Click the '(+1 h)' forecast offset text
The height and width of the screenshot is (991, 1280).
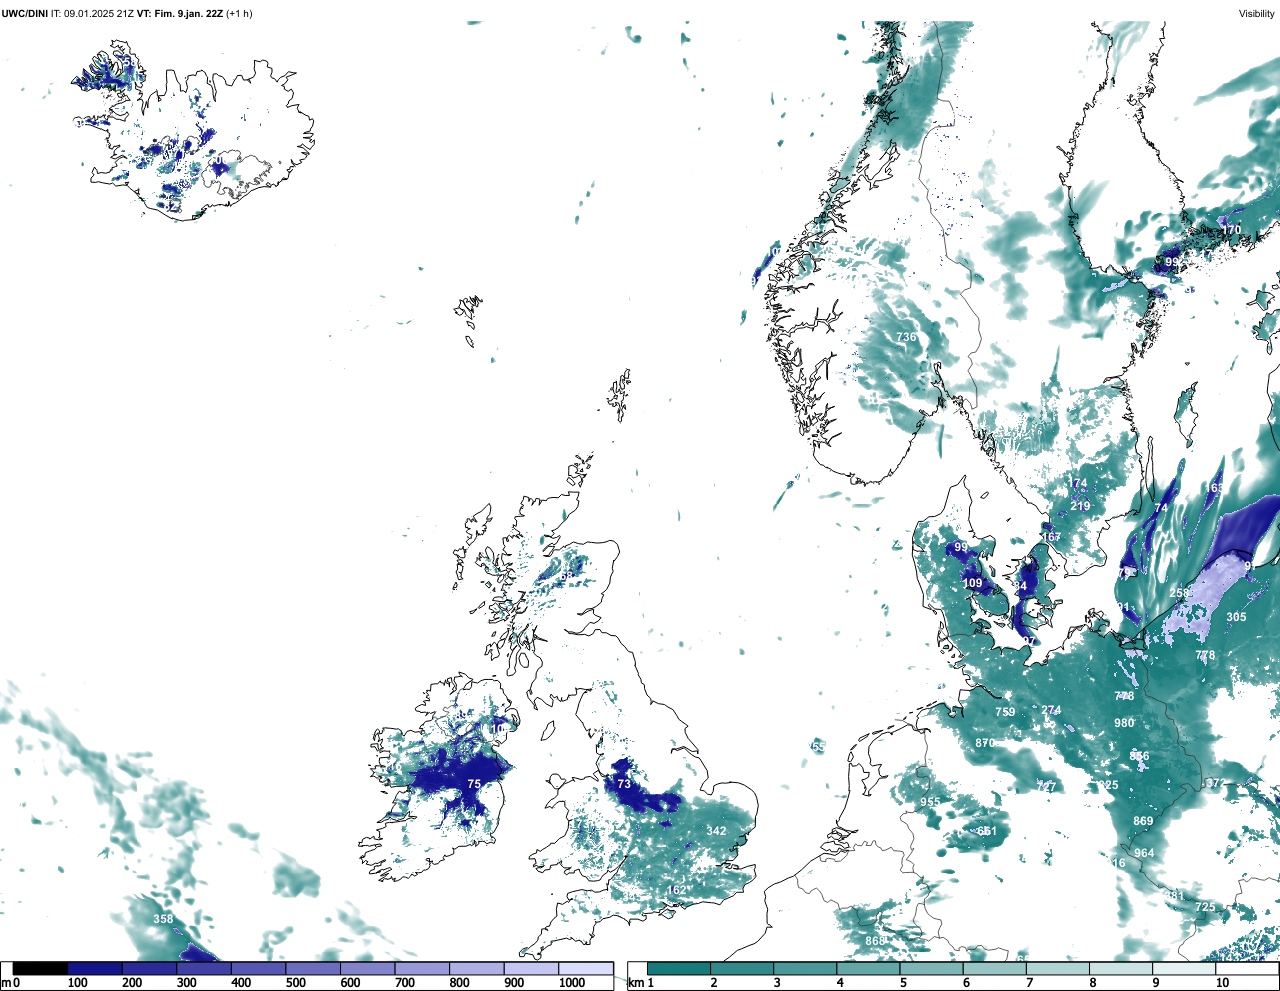(240, 14)
